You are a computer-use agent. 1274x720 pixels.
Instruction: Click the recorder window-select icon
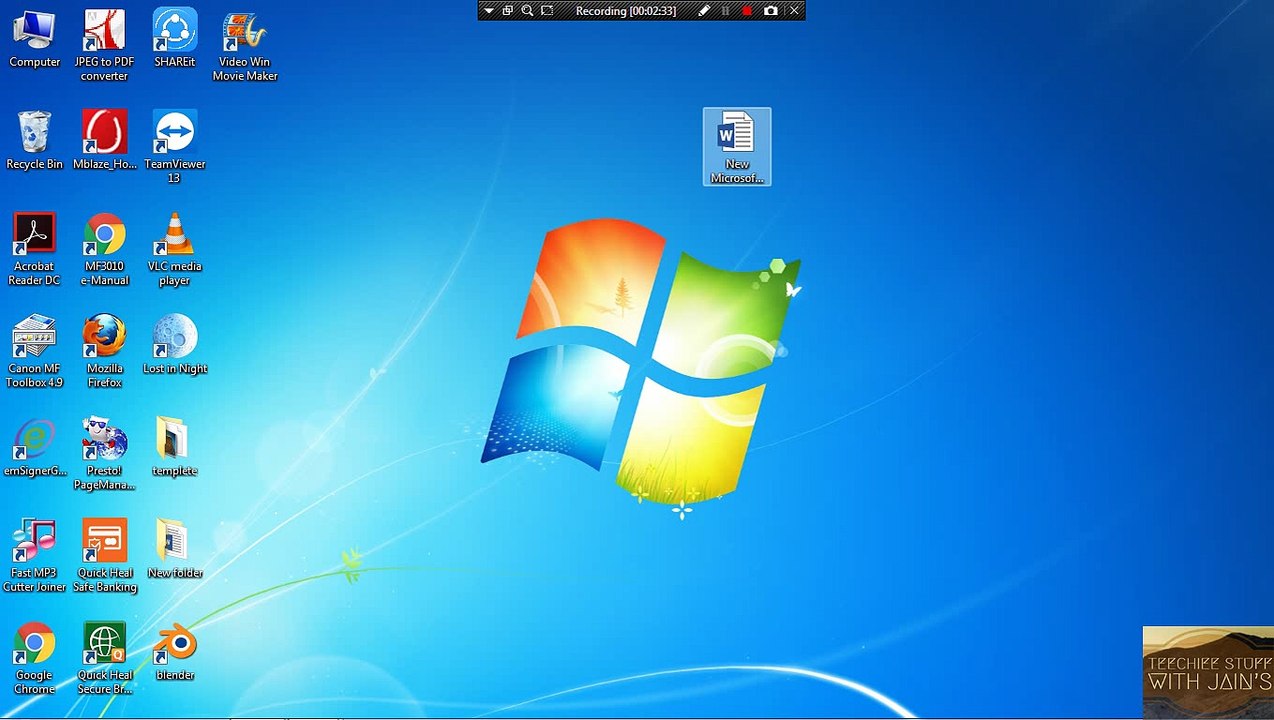(x=508, y=11)
